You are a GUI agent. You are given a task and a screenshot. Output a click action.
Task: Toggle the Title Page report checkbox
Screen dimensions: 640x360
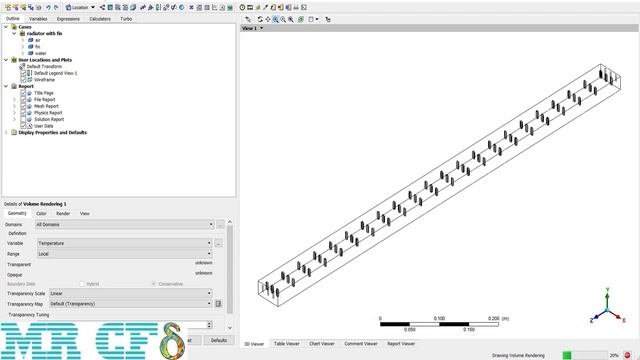23,93
